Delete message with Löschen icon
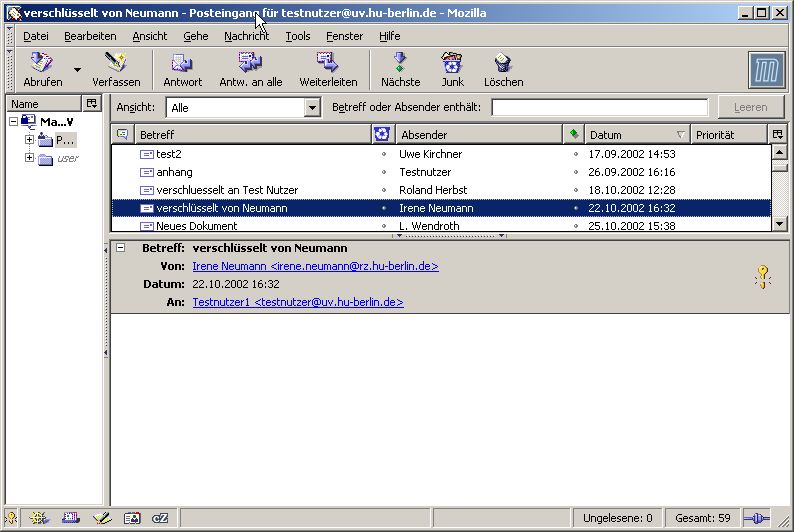 (503, 69)
